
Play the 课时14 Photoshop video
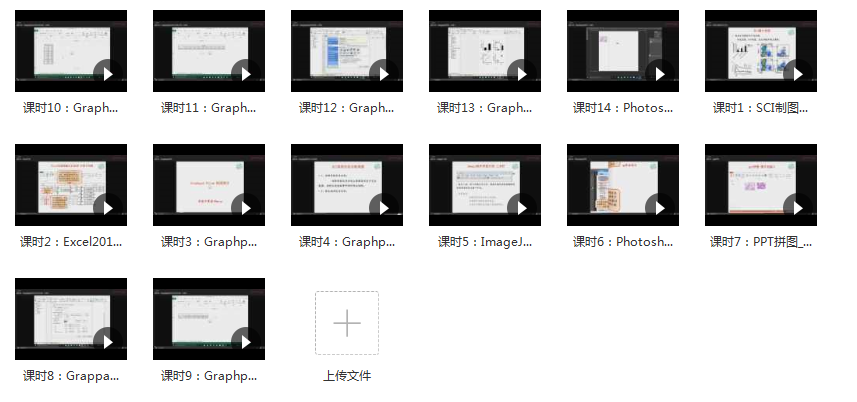pos(659,73)
